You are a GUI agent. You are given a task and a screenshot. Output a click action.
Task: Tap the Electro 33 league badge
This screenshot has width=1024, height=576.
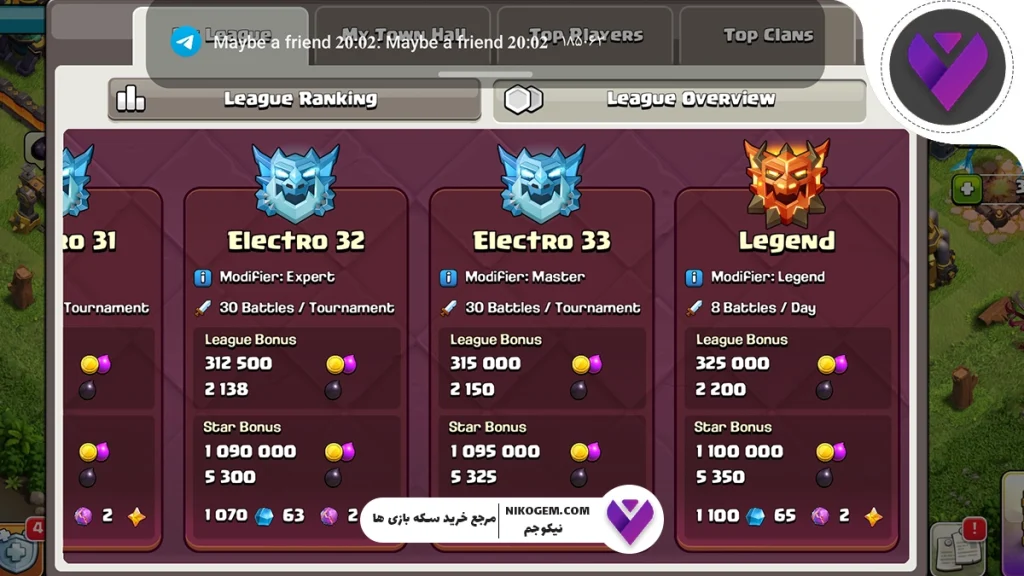541,183
